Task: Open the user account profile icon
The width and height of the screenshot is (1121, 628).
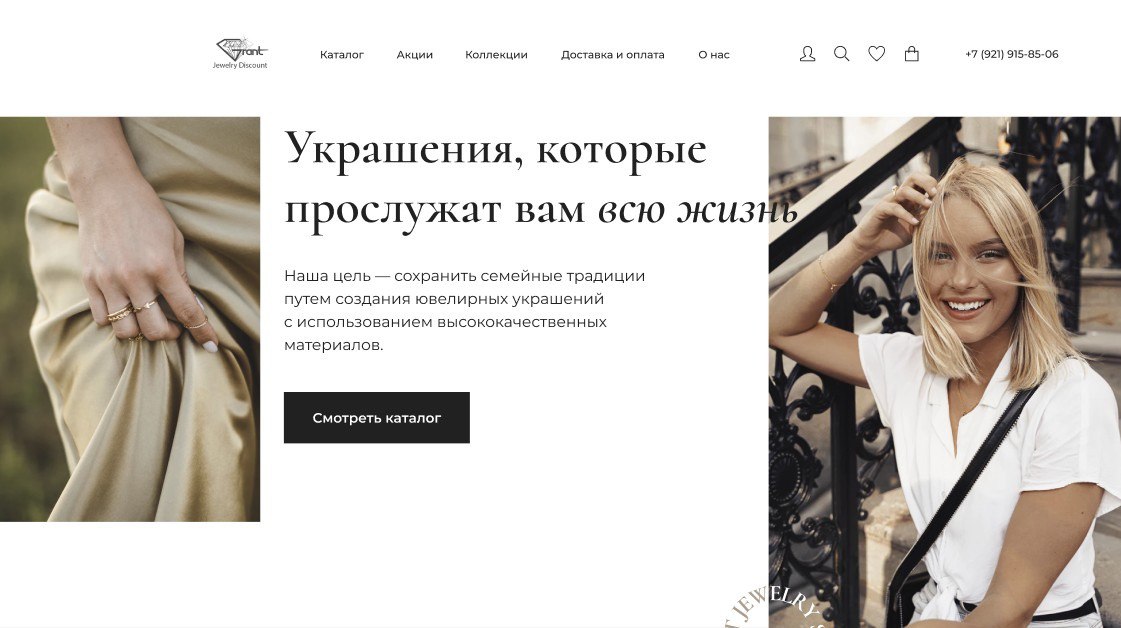Action: point(807,54)
